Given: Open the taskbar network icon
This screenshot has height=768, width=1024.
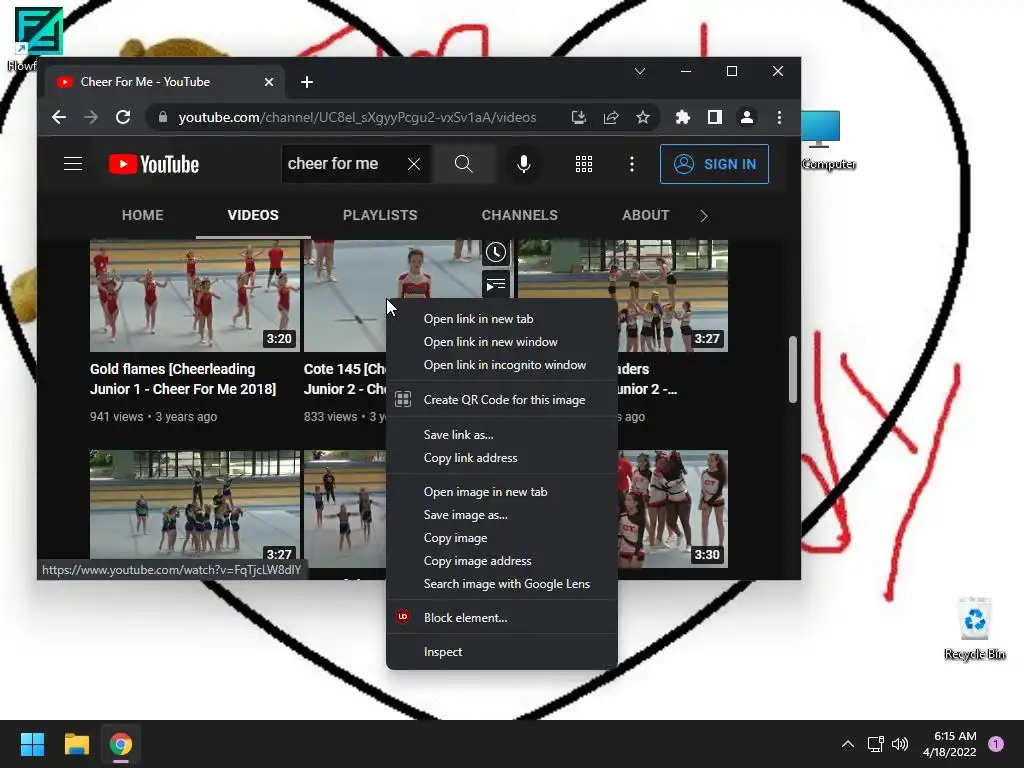Looking at the screenshot, I should [x=875, y=744].
